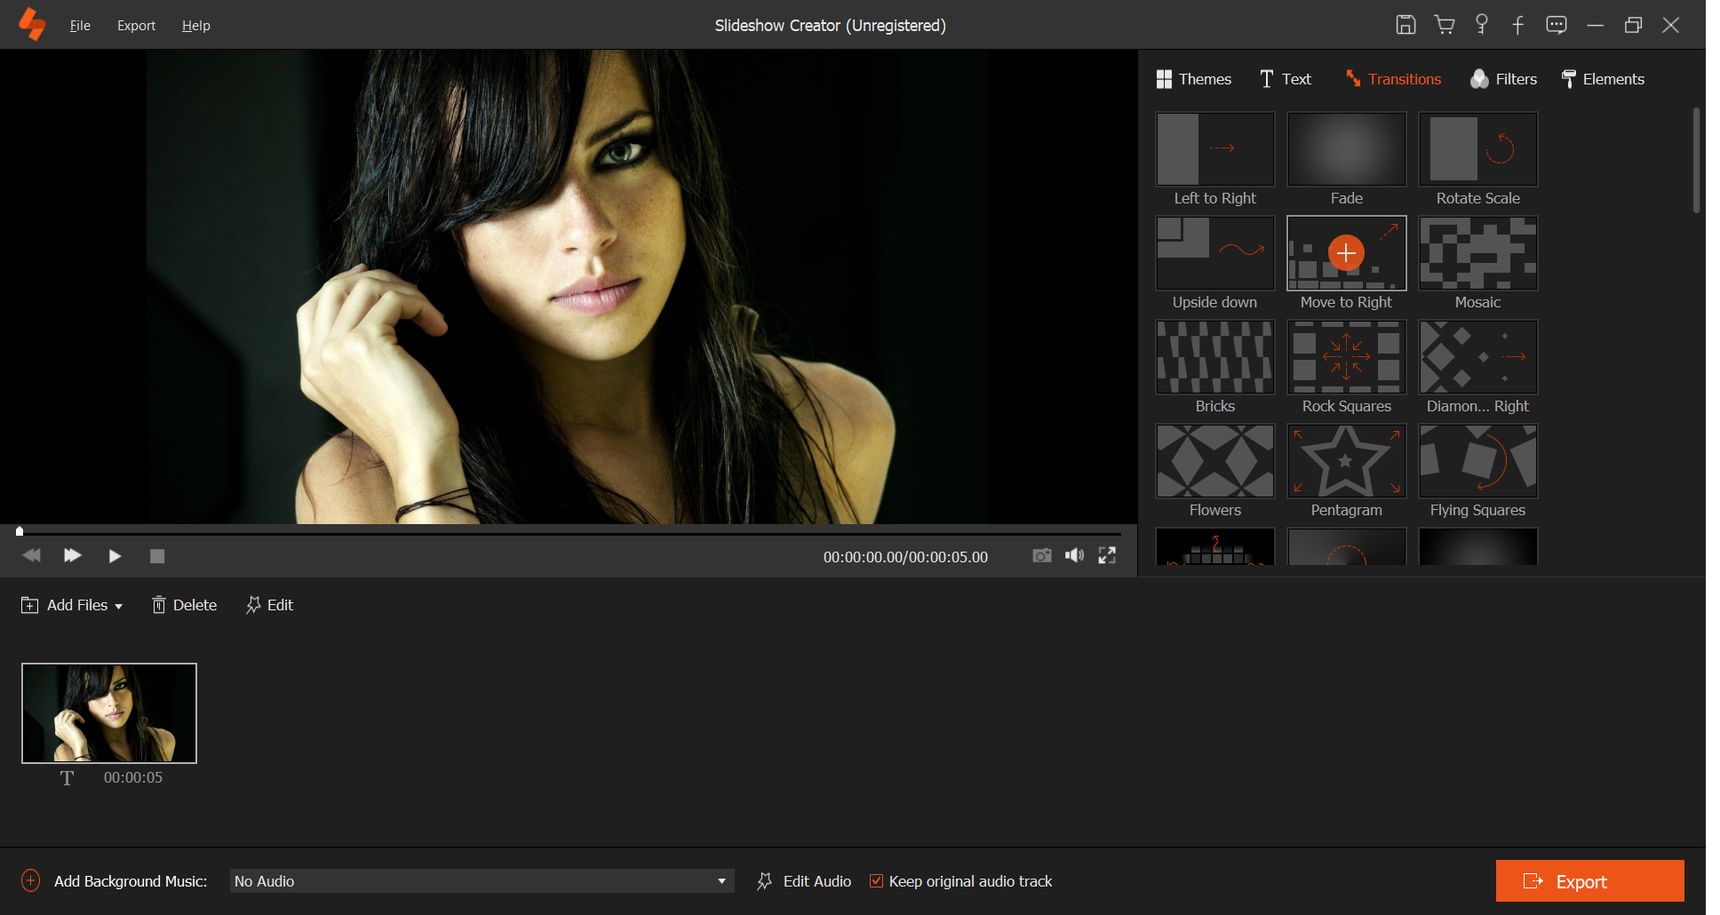Open the Help menu
1720x915 pixels.
click(x=196, y=25)
